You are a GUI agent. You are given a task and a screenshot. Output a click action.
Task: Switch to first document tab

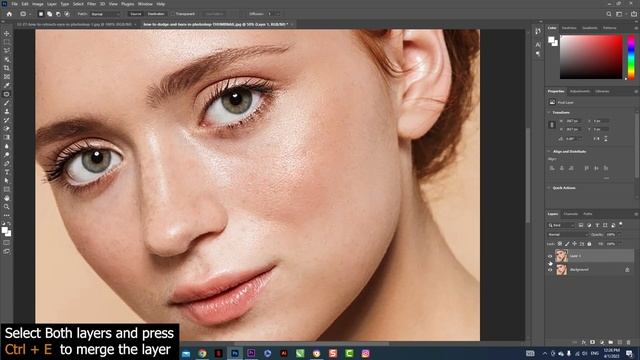tap(75, 24)
